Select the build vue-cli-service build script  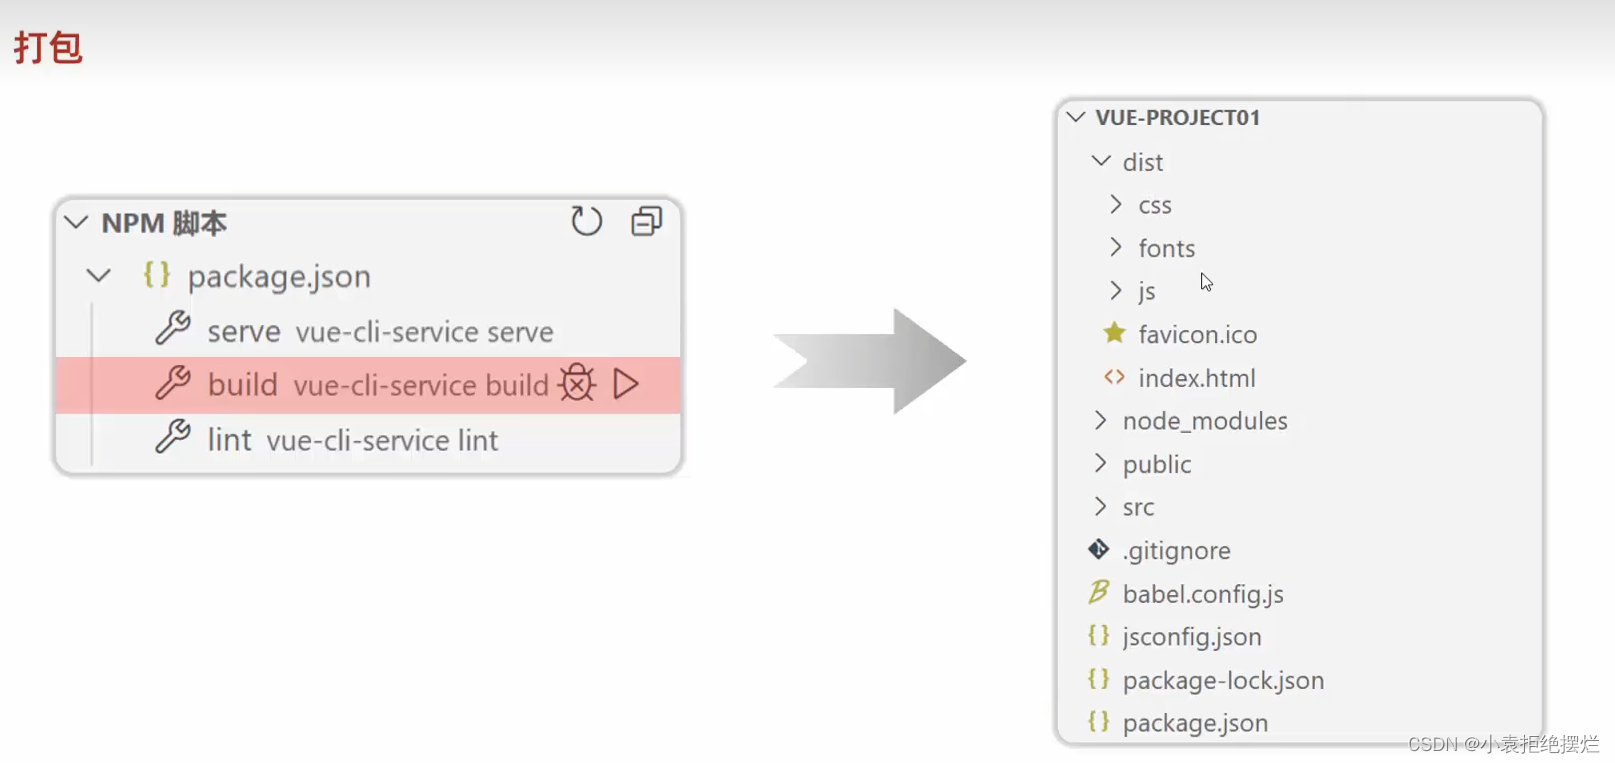368,385
